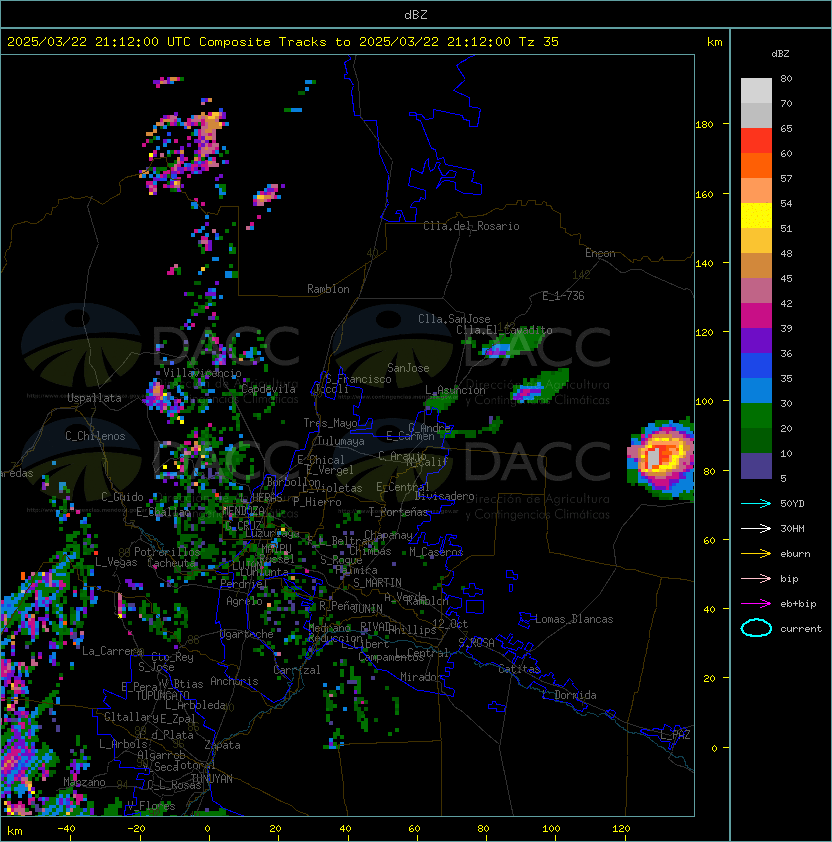Viewport: 832px width, 842px height.
Task: Click the 'Capdevila' map label
Action: (268, 389)
